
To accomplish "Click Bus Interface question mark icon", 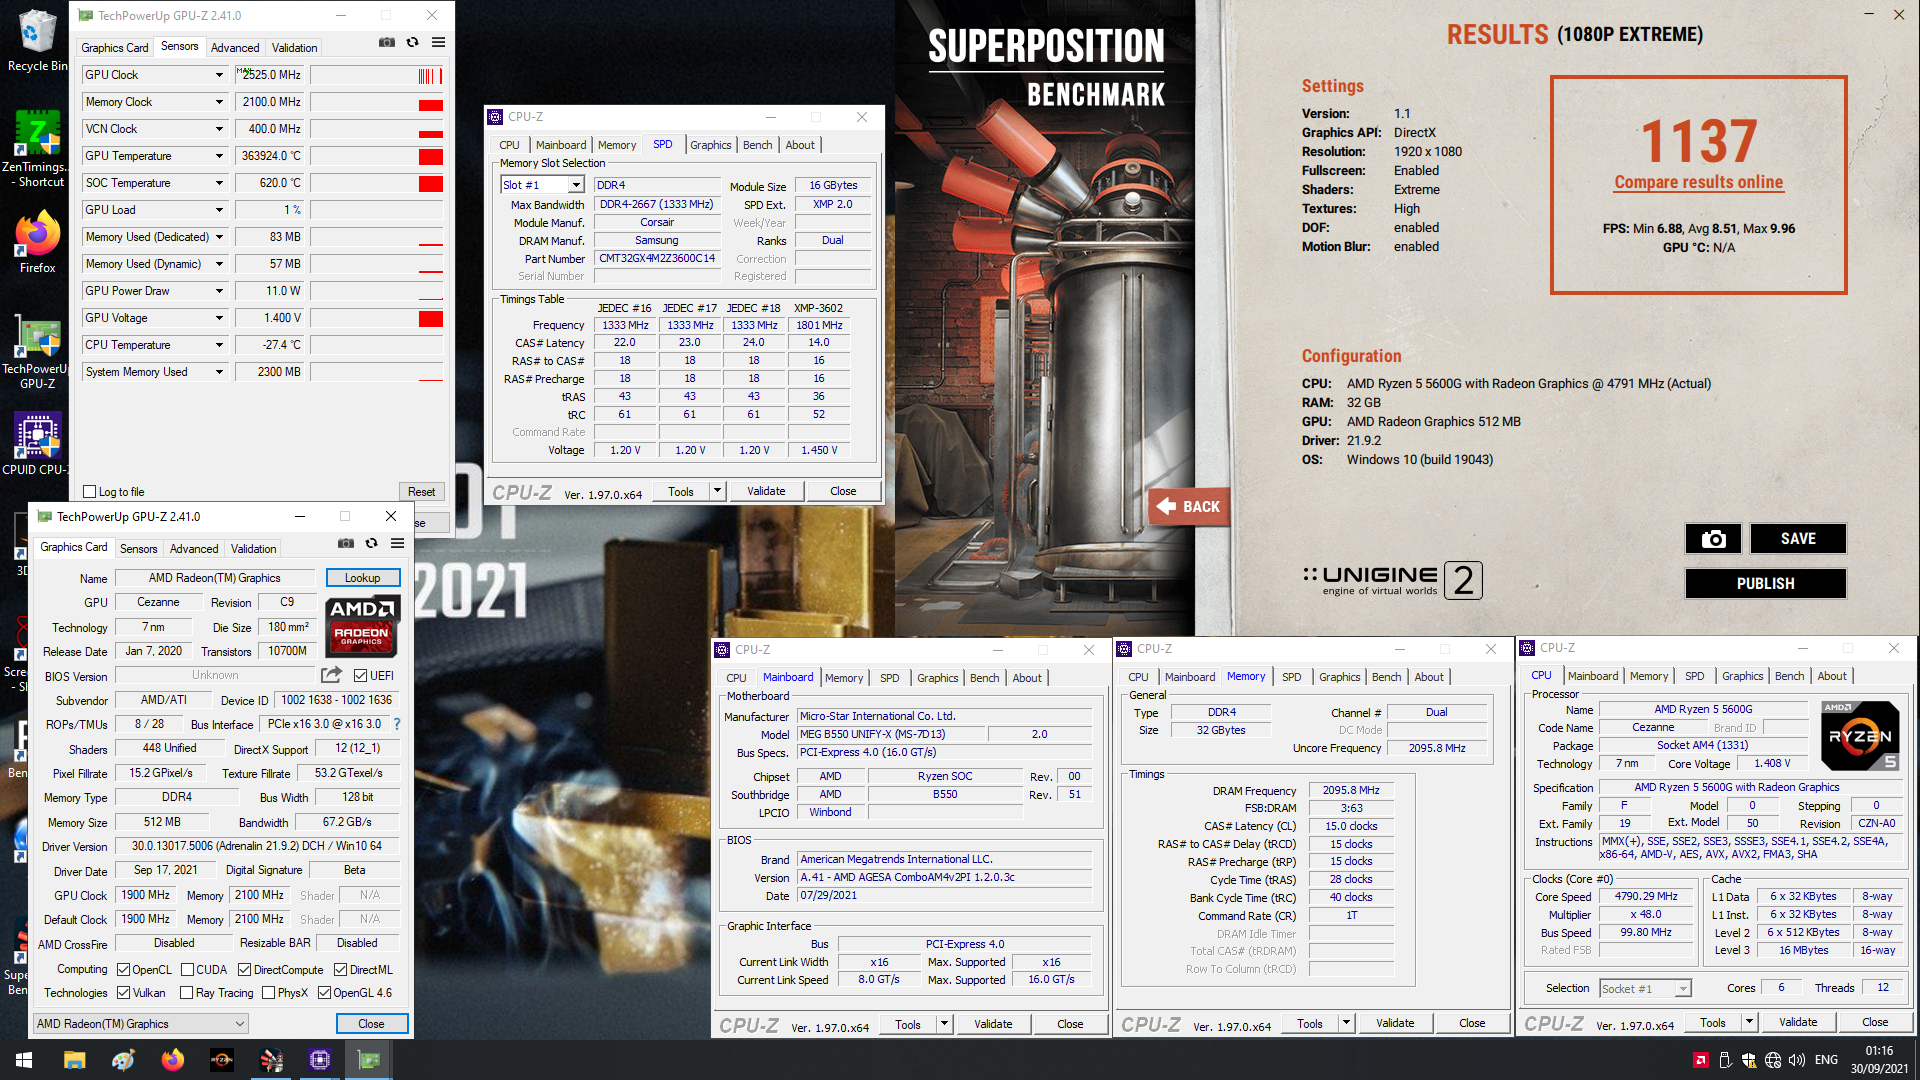I will pos(397,724).
